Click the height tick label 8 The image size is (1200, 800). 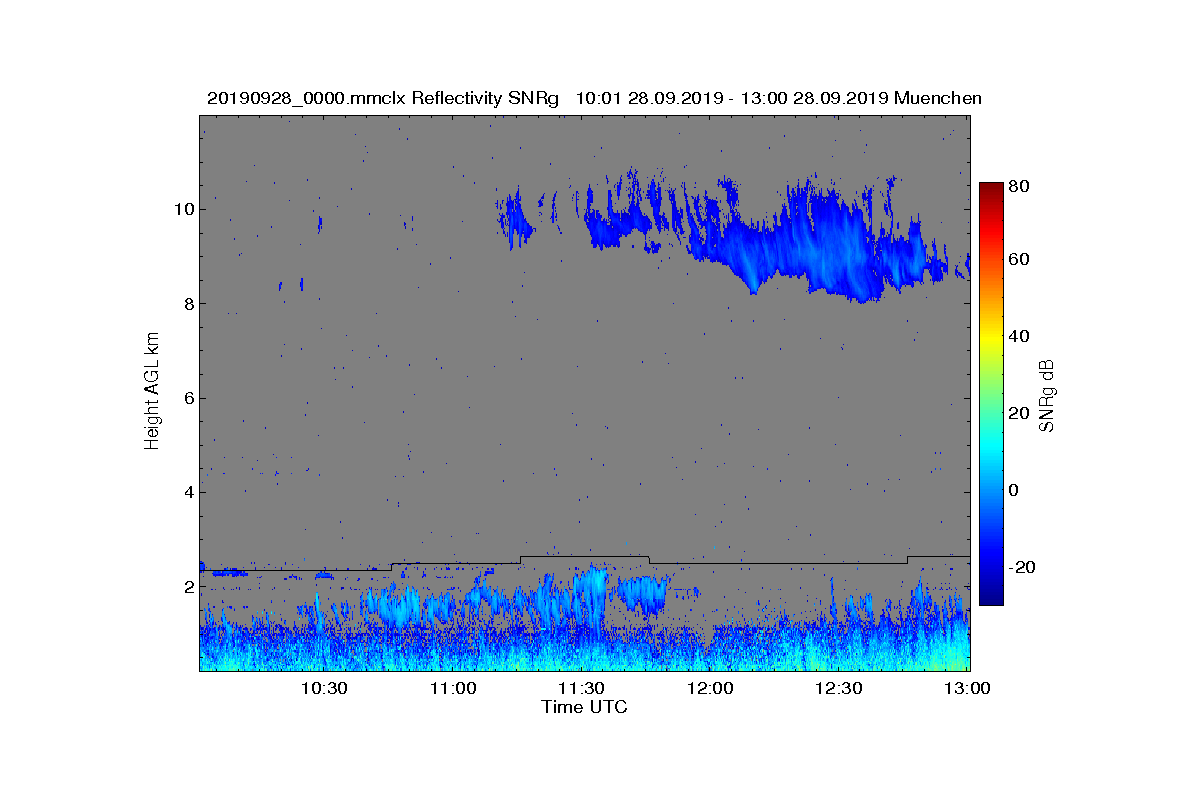point(188,304)
